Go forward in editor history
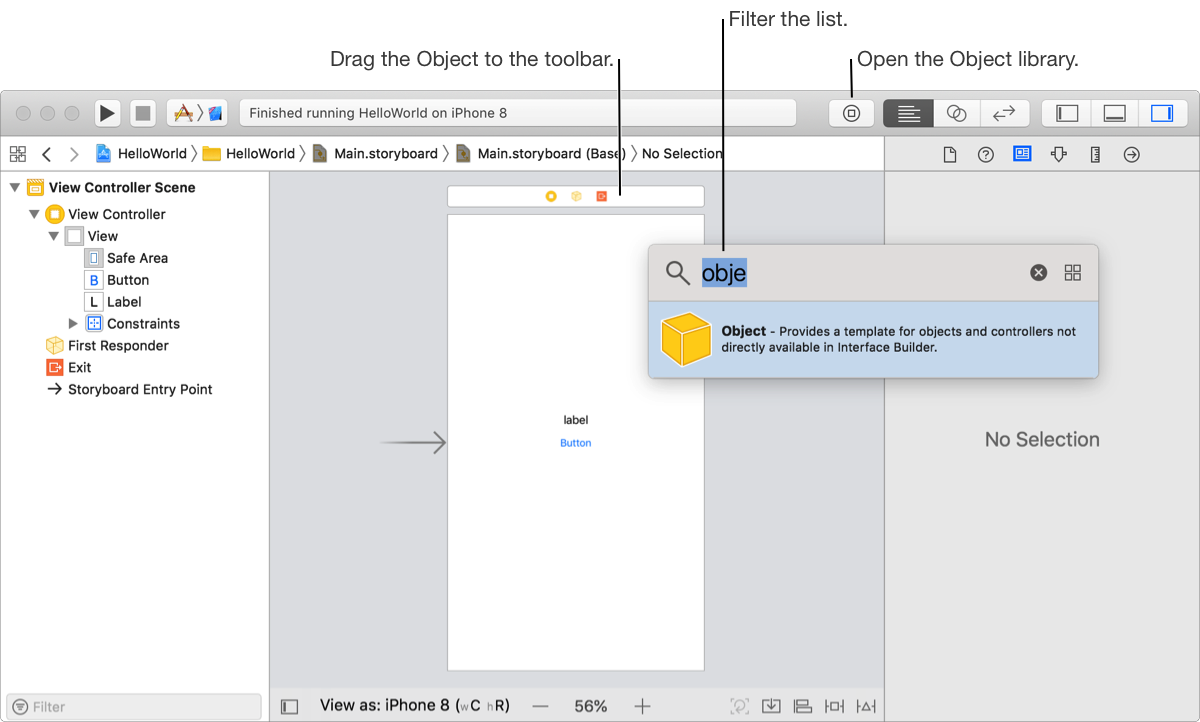Image resolution: width=1200 pixels, height=722 pixels. 74,154
